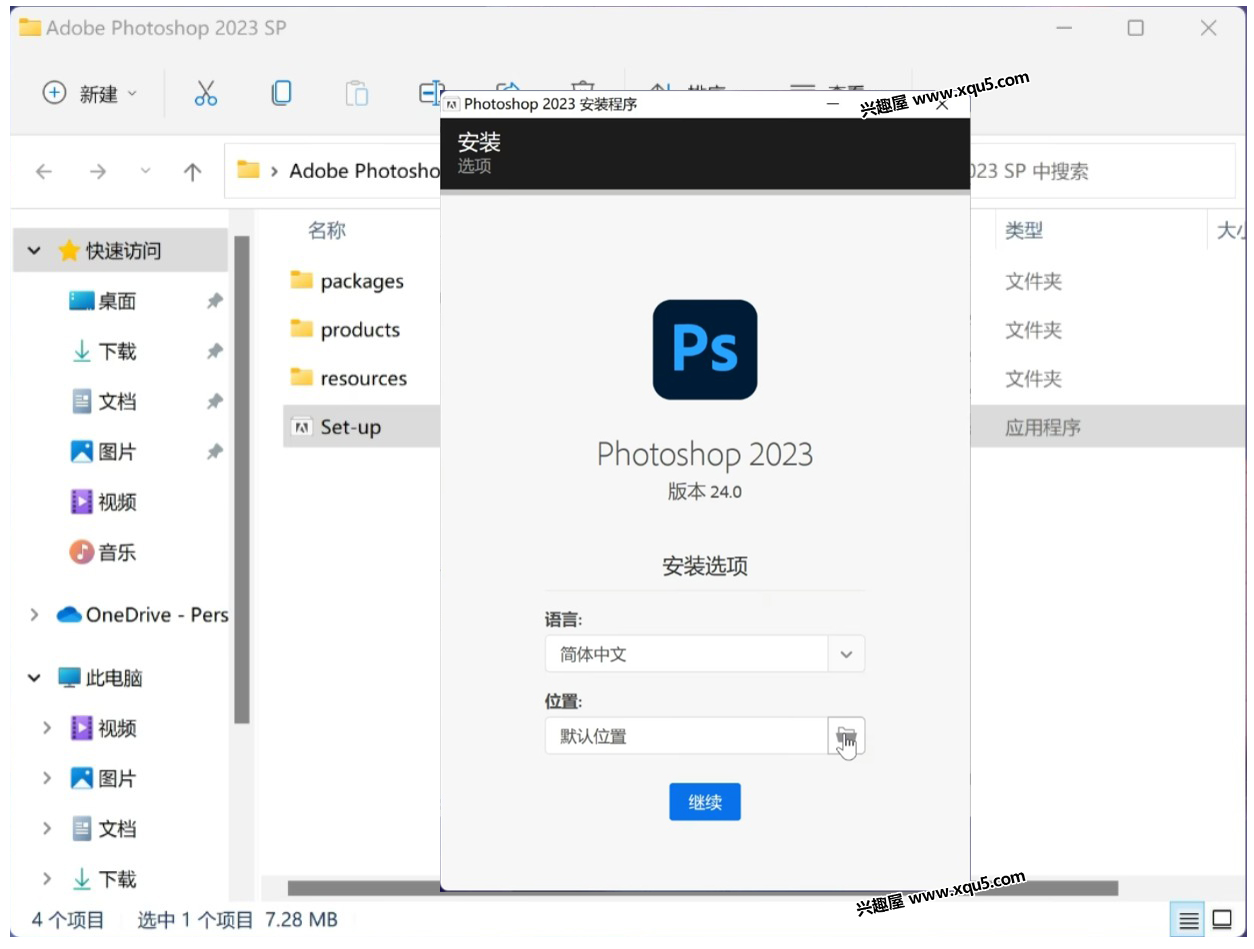
Task: Click the chevron before Adobe Photoshop breadcrumb
Action: (274, 171)
